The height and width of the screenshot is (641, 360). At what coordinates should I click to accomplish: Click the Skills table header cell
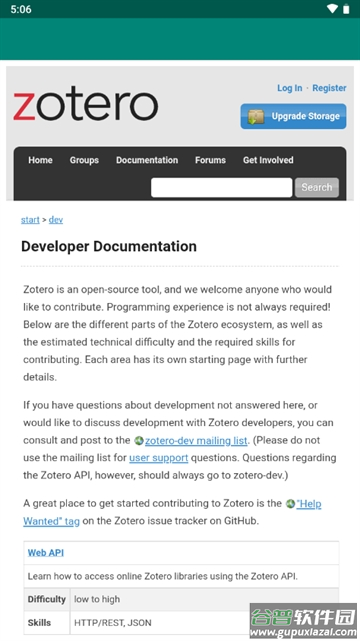47,623
